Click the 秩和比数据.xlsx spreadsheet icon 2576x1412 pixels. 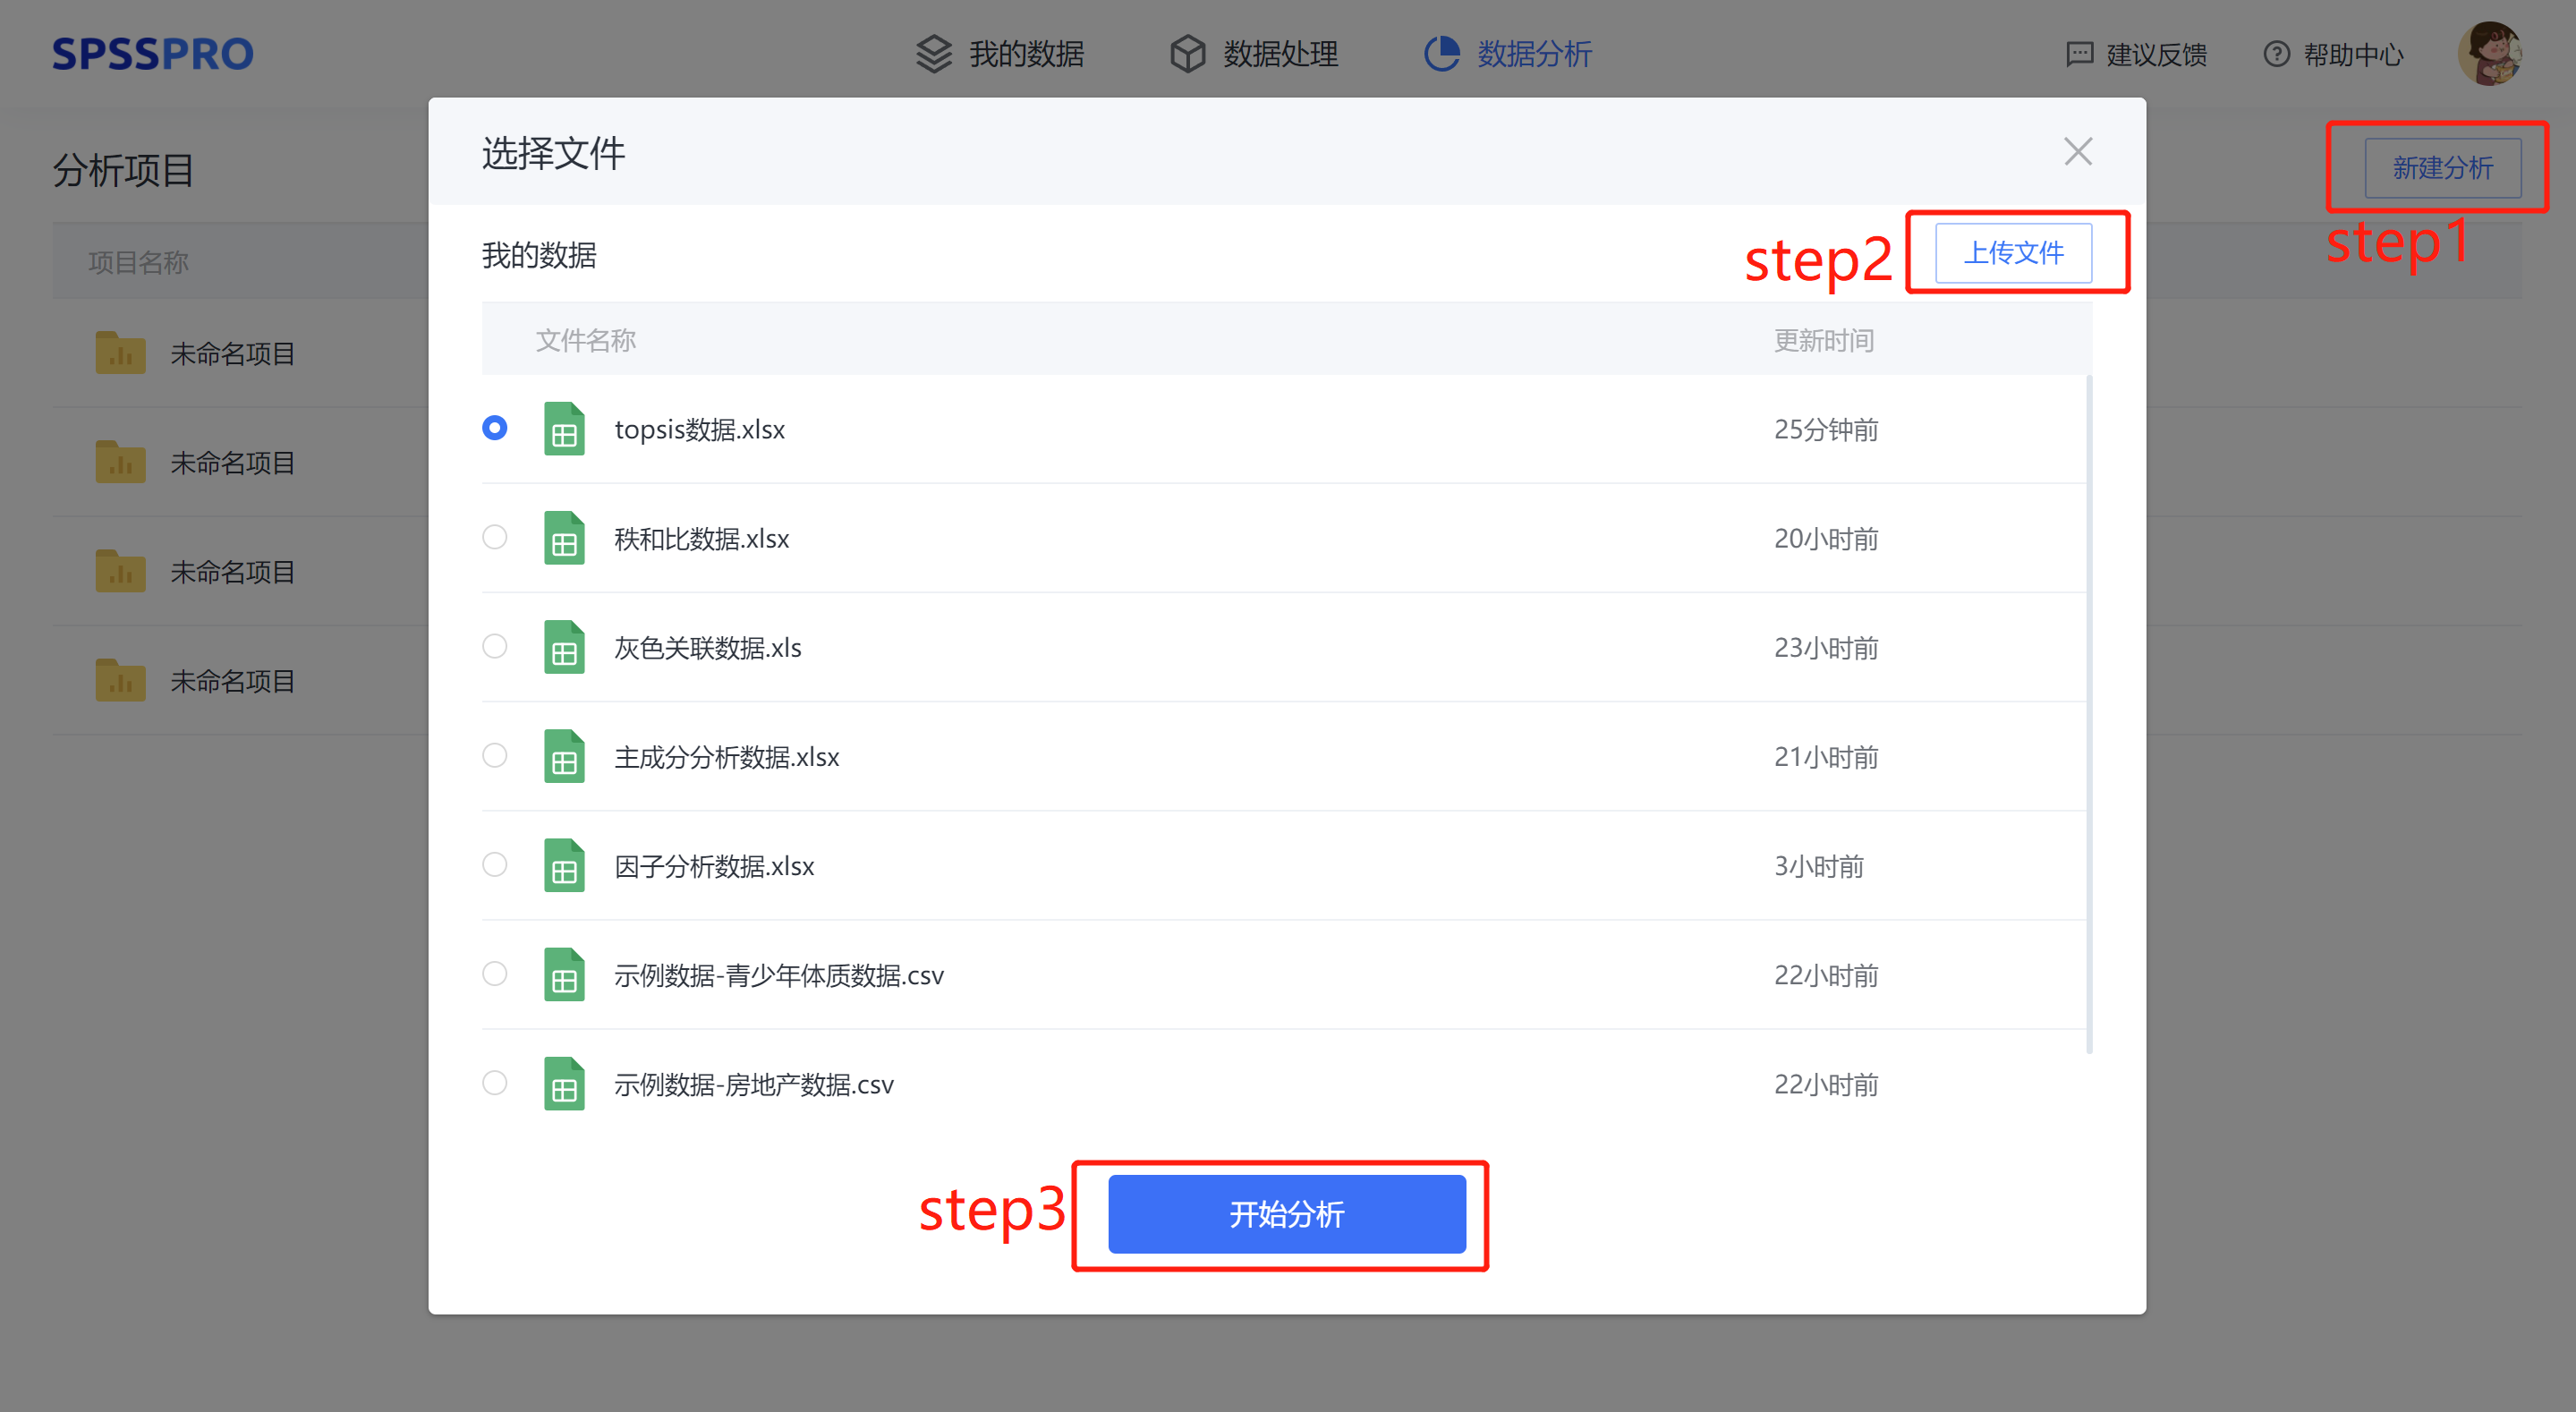coord(564,538)
